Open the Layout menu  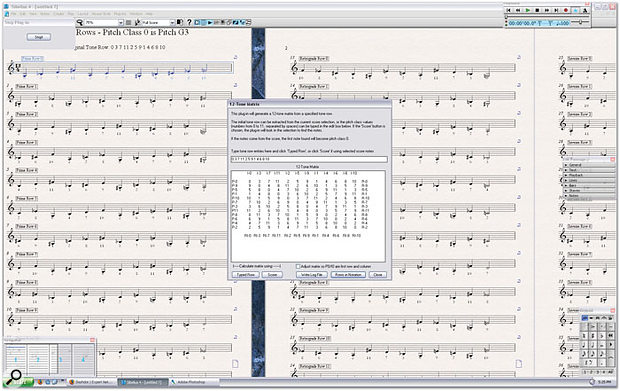[x=83, y=14]
